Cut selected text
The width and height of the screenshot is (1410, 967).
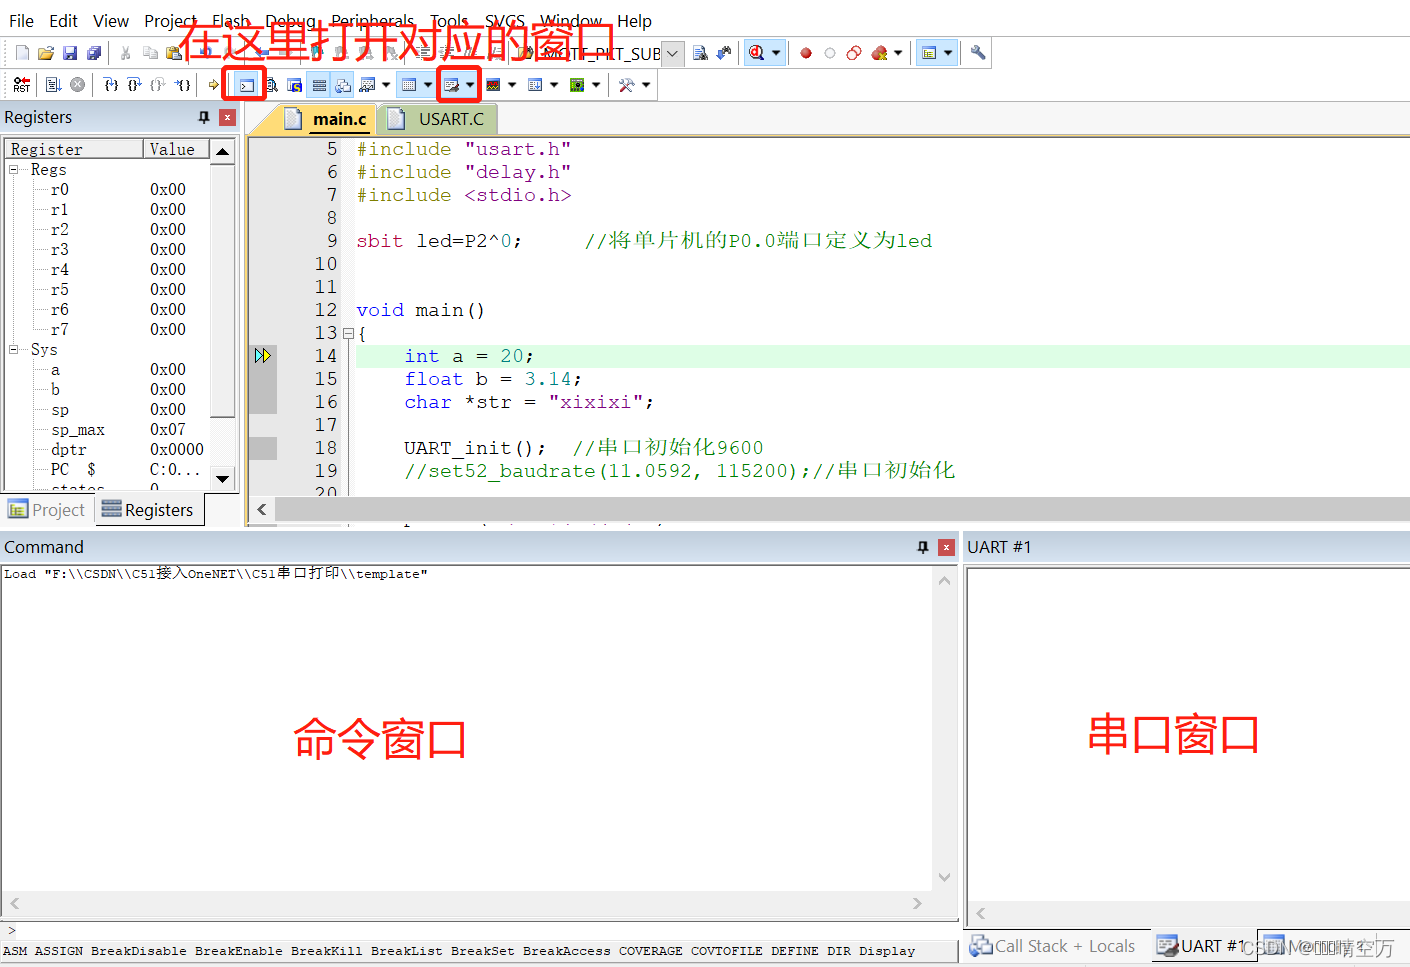pyautogui.click(x=126, y=53)
